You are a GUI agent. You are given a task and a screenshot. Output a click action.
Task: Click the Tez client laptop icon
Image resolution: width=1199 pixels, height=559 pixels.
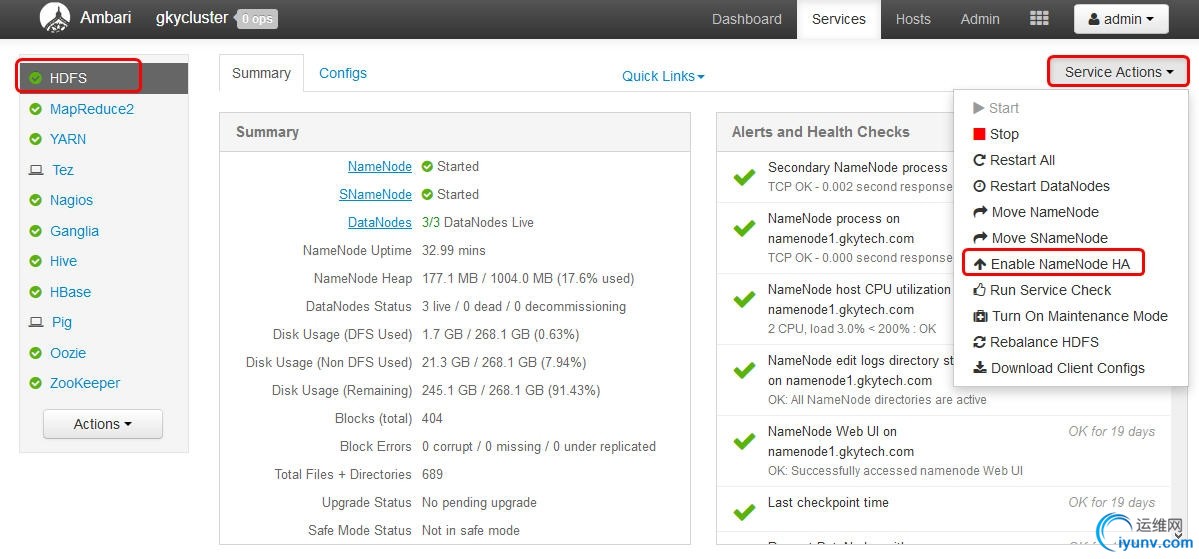(x=36, y=170)
